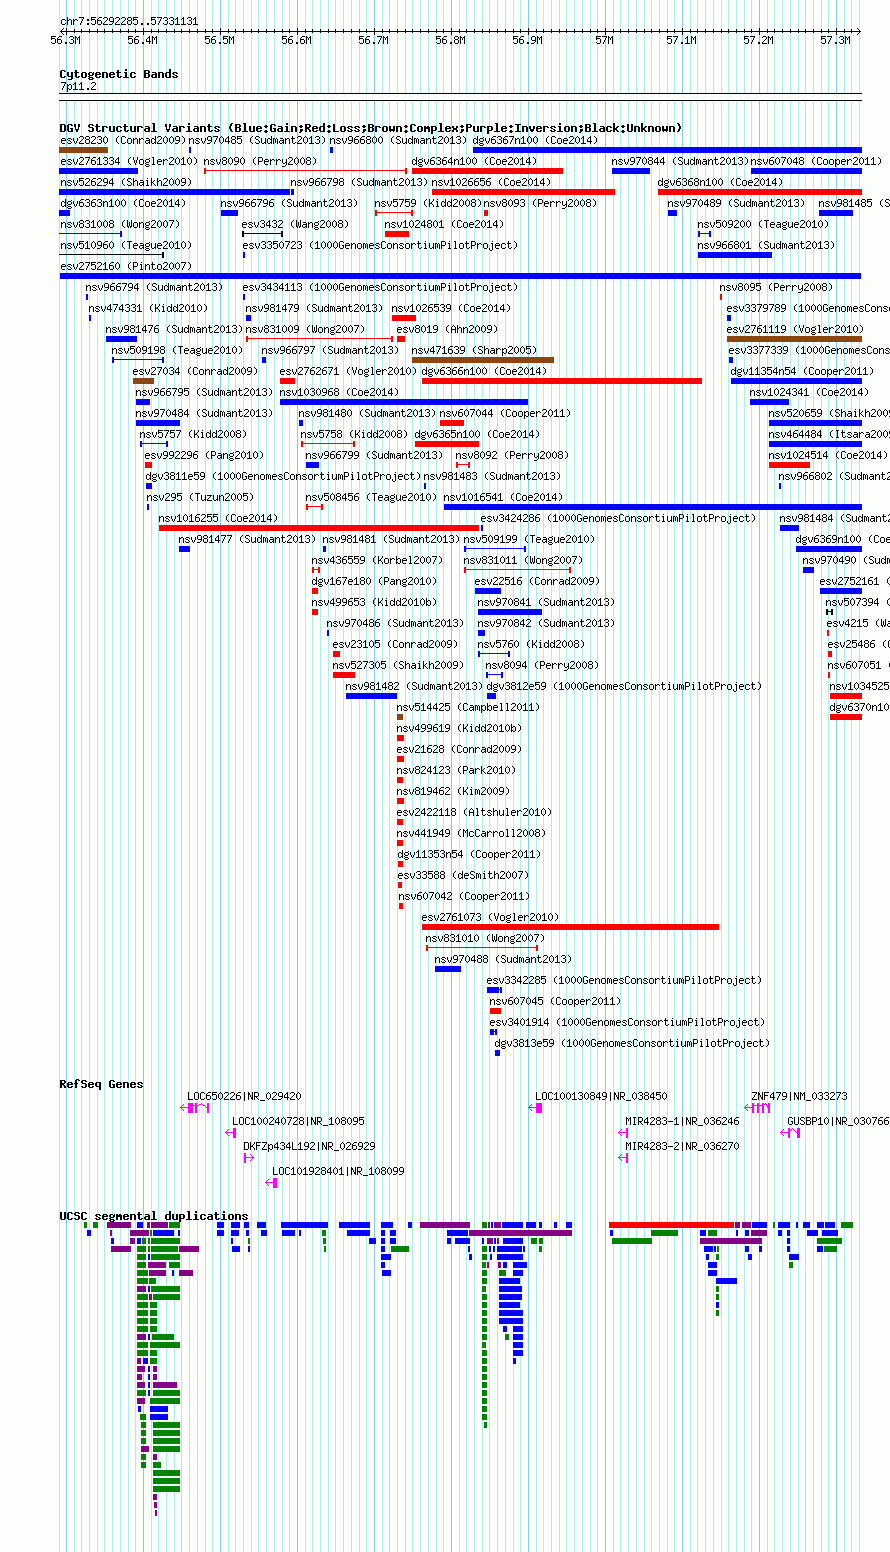
Task: Open the esv992296 (Pang2010) label
Action: click(204, 455)
